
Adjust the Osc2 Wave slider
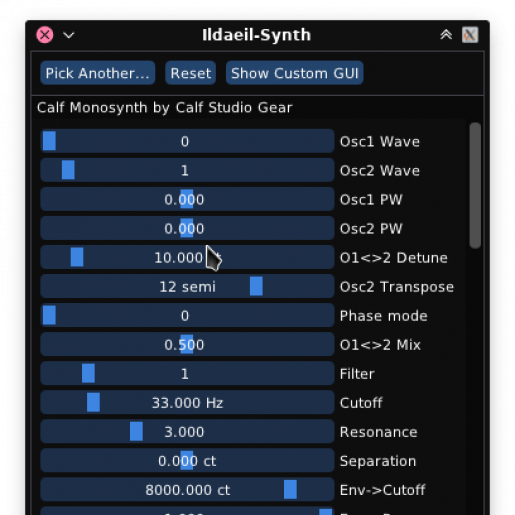(x=187, y=170)
